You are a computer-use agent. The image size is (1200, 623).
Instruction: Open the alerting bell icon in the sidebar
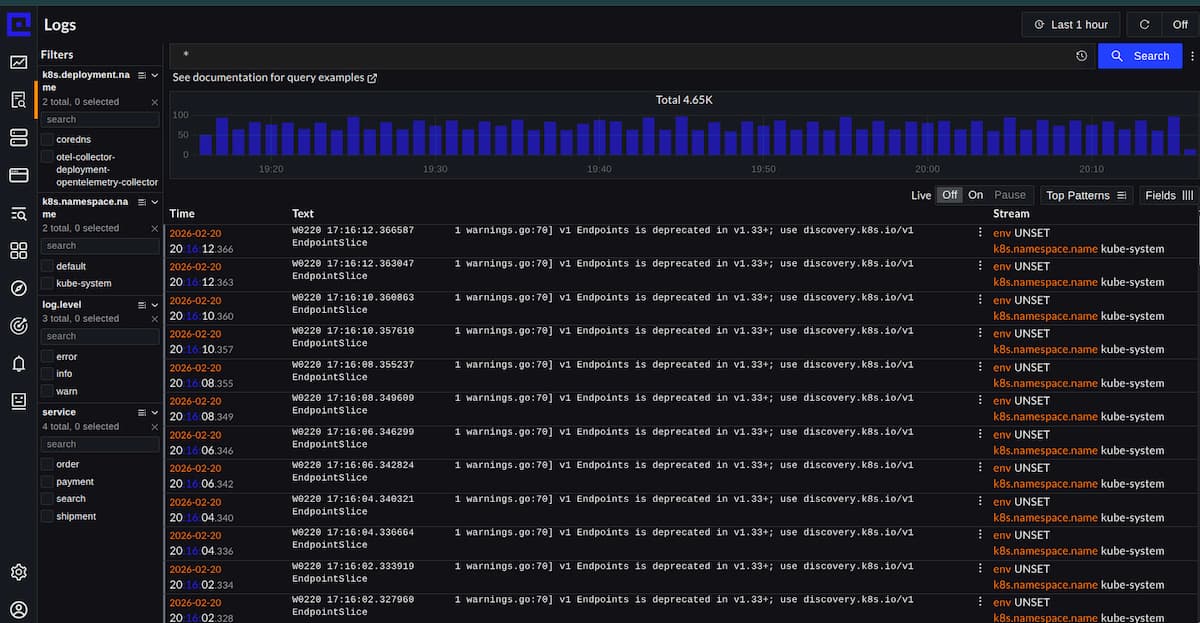click(18, 363)
